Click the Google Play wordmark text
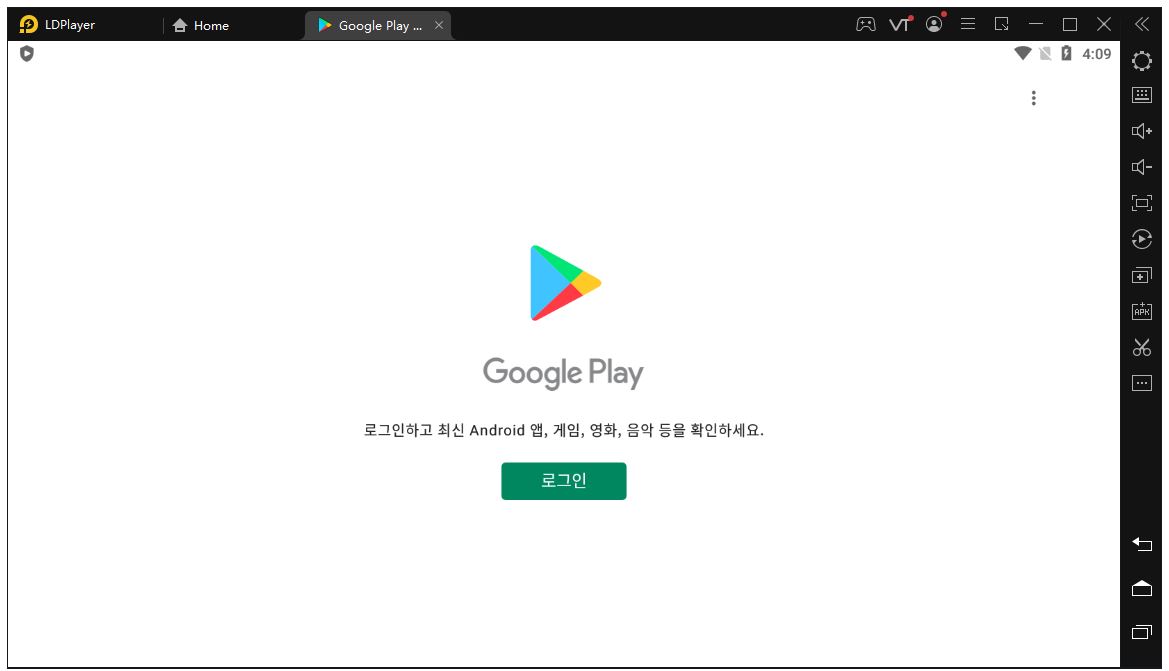The image size is (1169, 671). (563, 372)
